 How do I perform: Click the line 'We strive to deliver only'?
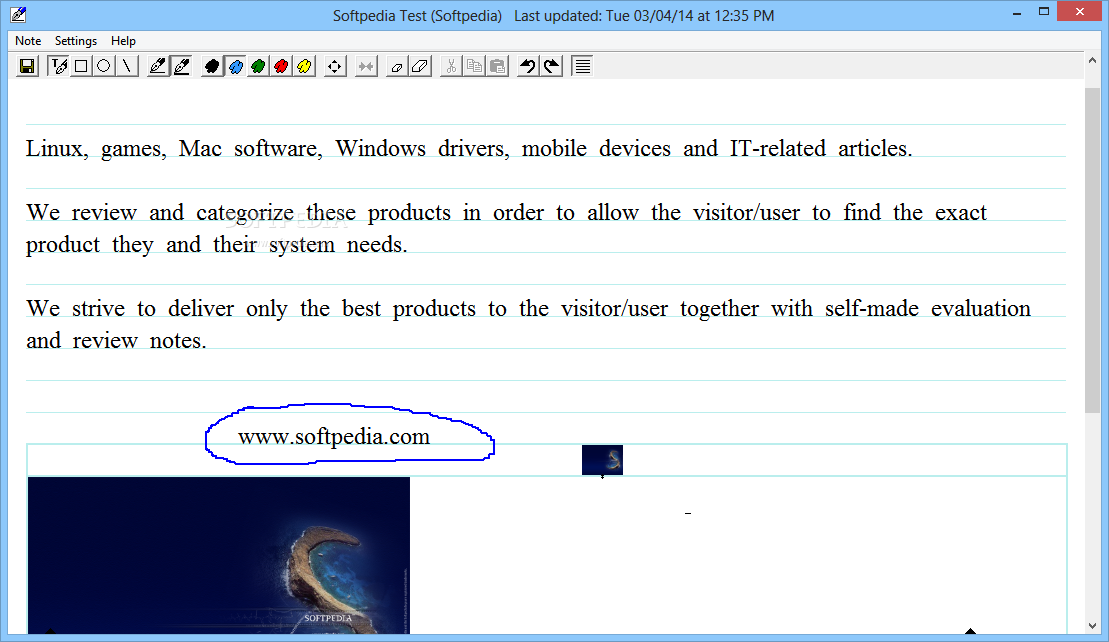coord(528,309)
